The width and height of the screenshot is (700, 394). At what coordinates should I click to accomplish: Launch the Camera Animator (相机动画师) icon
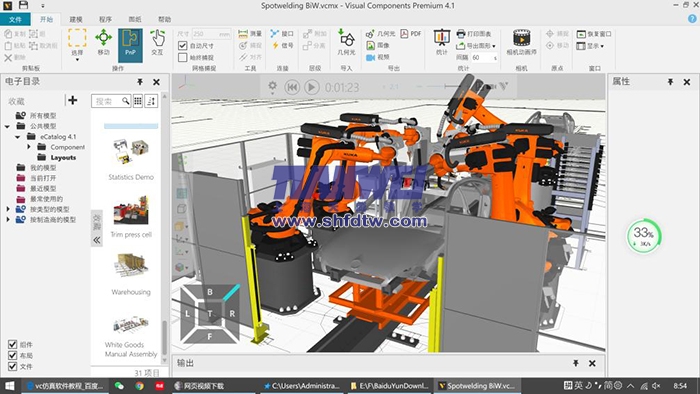tap(521, 42)
